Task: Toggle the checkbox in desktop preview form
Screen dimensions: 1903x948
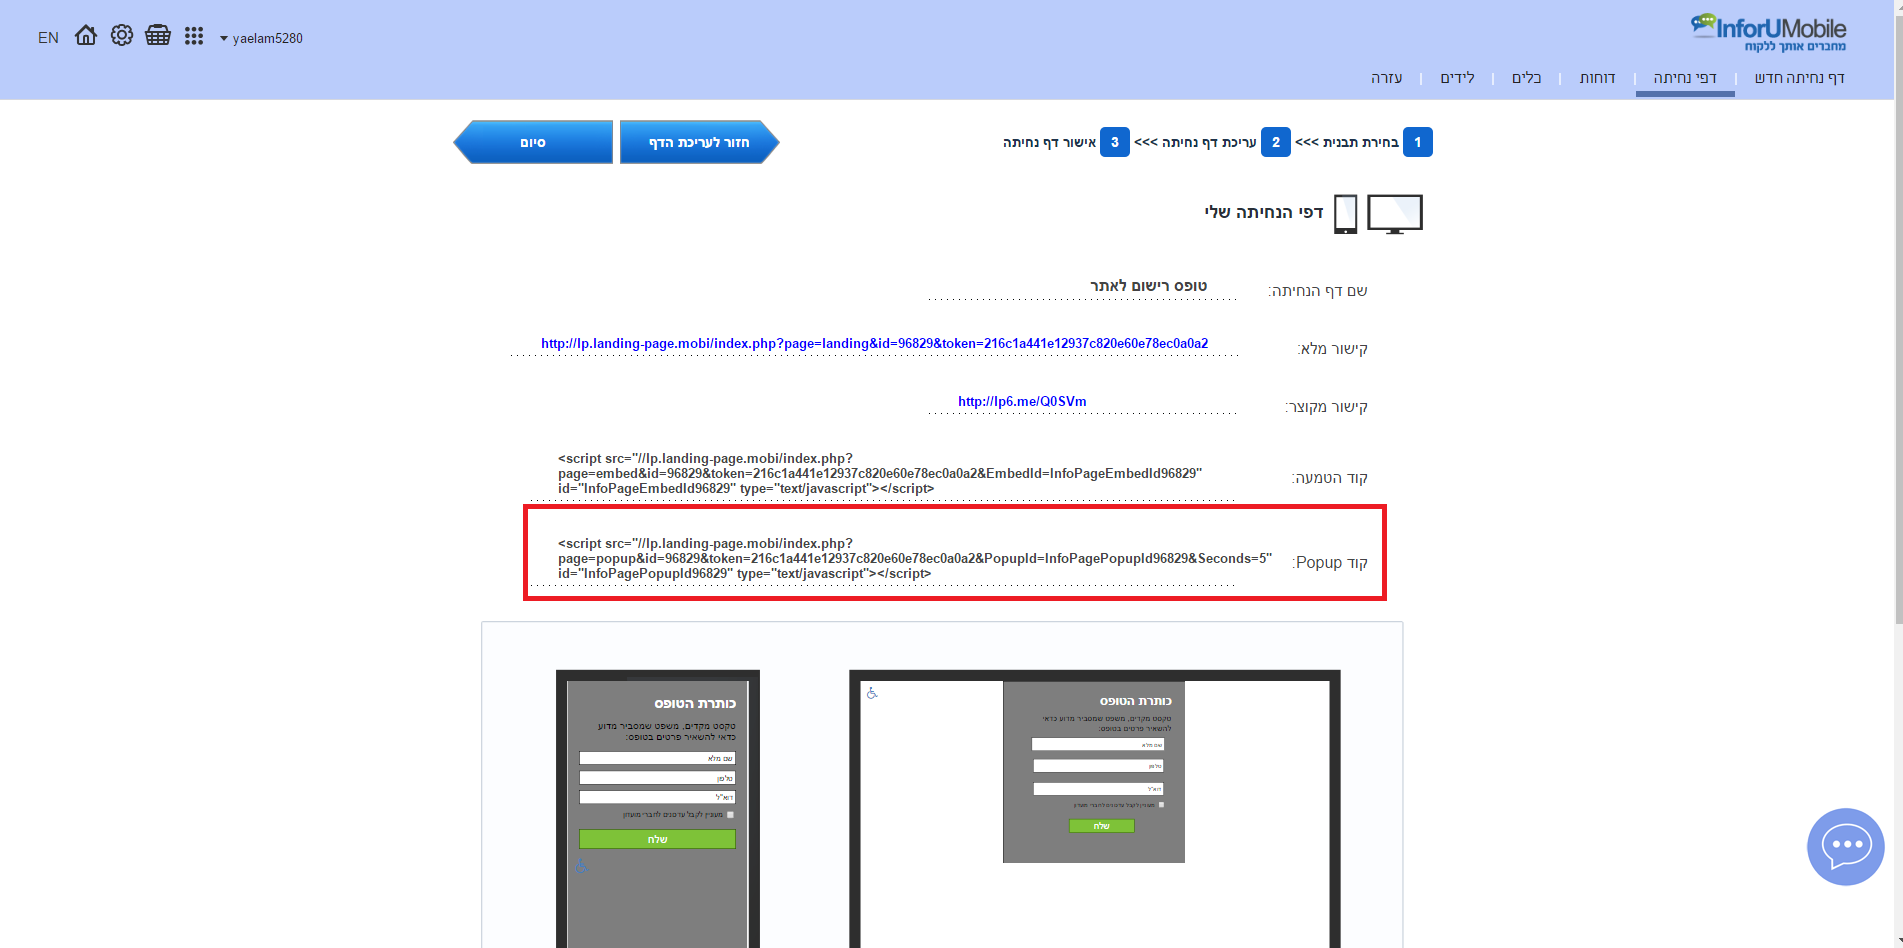Action: (x=1161, y=804)
